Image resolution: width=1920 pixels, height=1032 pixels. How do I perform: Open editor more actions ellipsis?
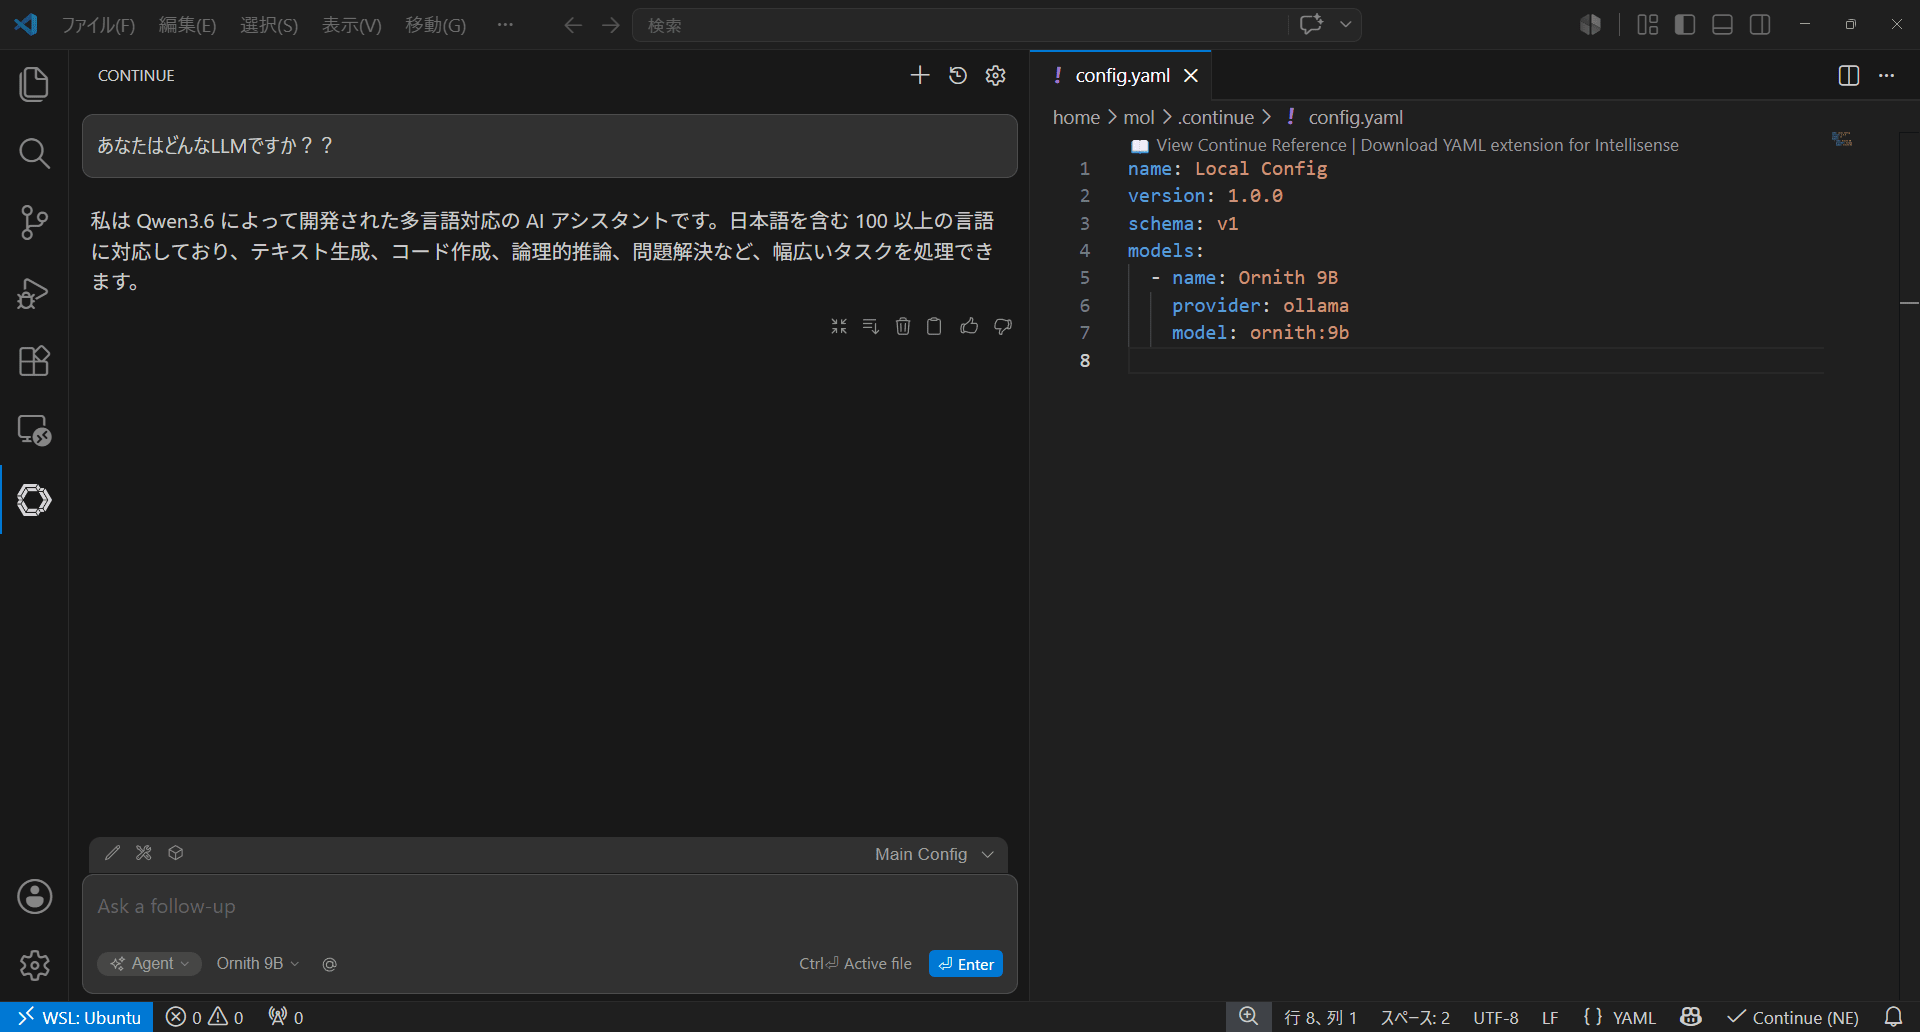click(x=1887, y=76)
